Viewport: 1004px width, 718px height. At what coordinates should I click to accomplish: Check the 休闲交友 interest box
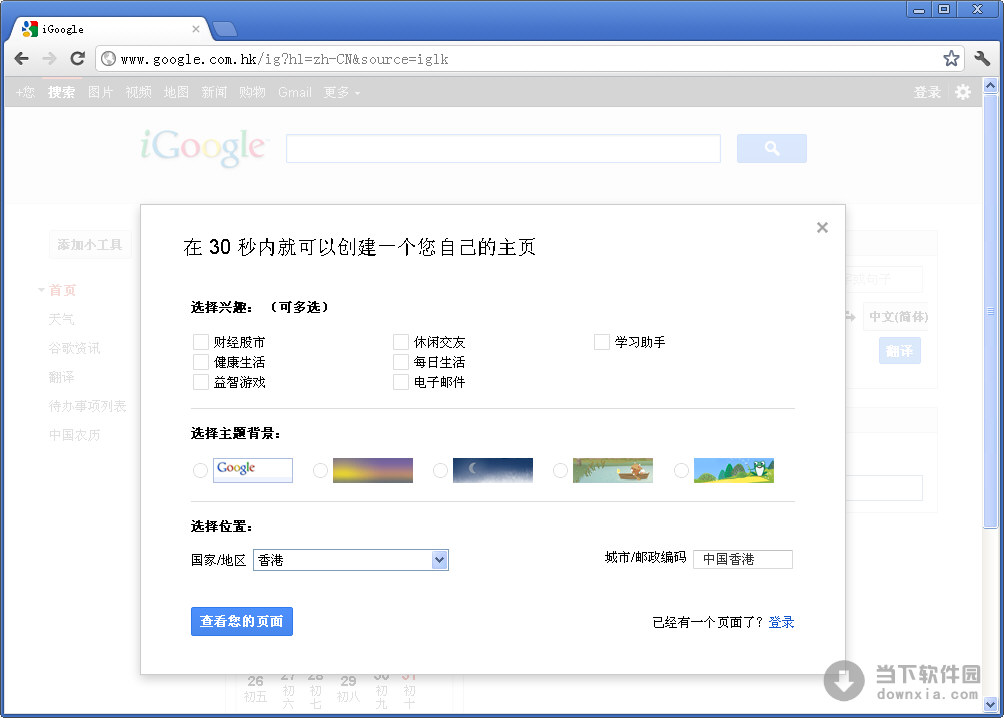click(x=401, y=342)
